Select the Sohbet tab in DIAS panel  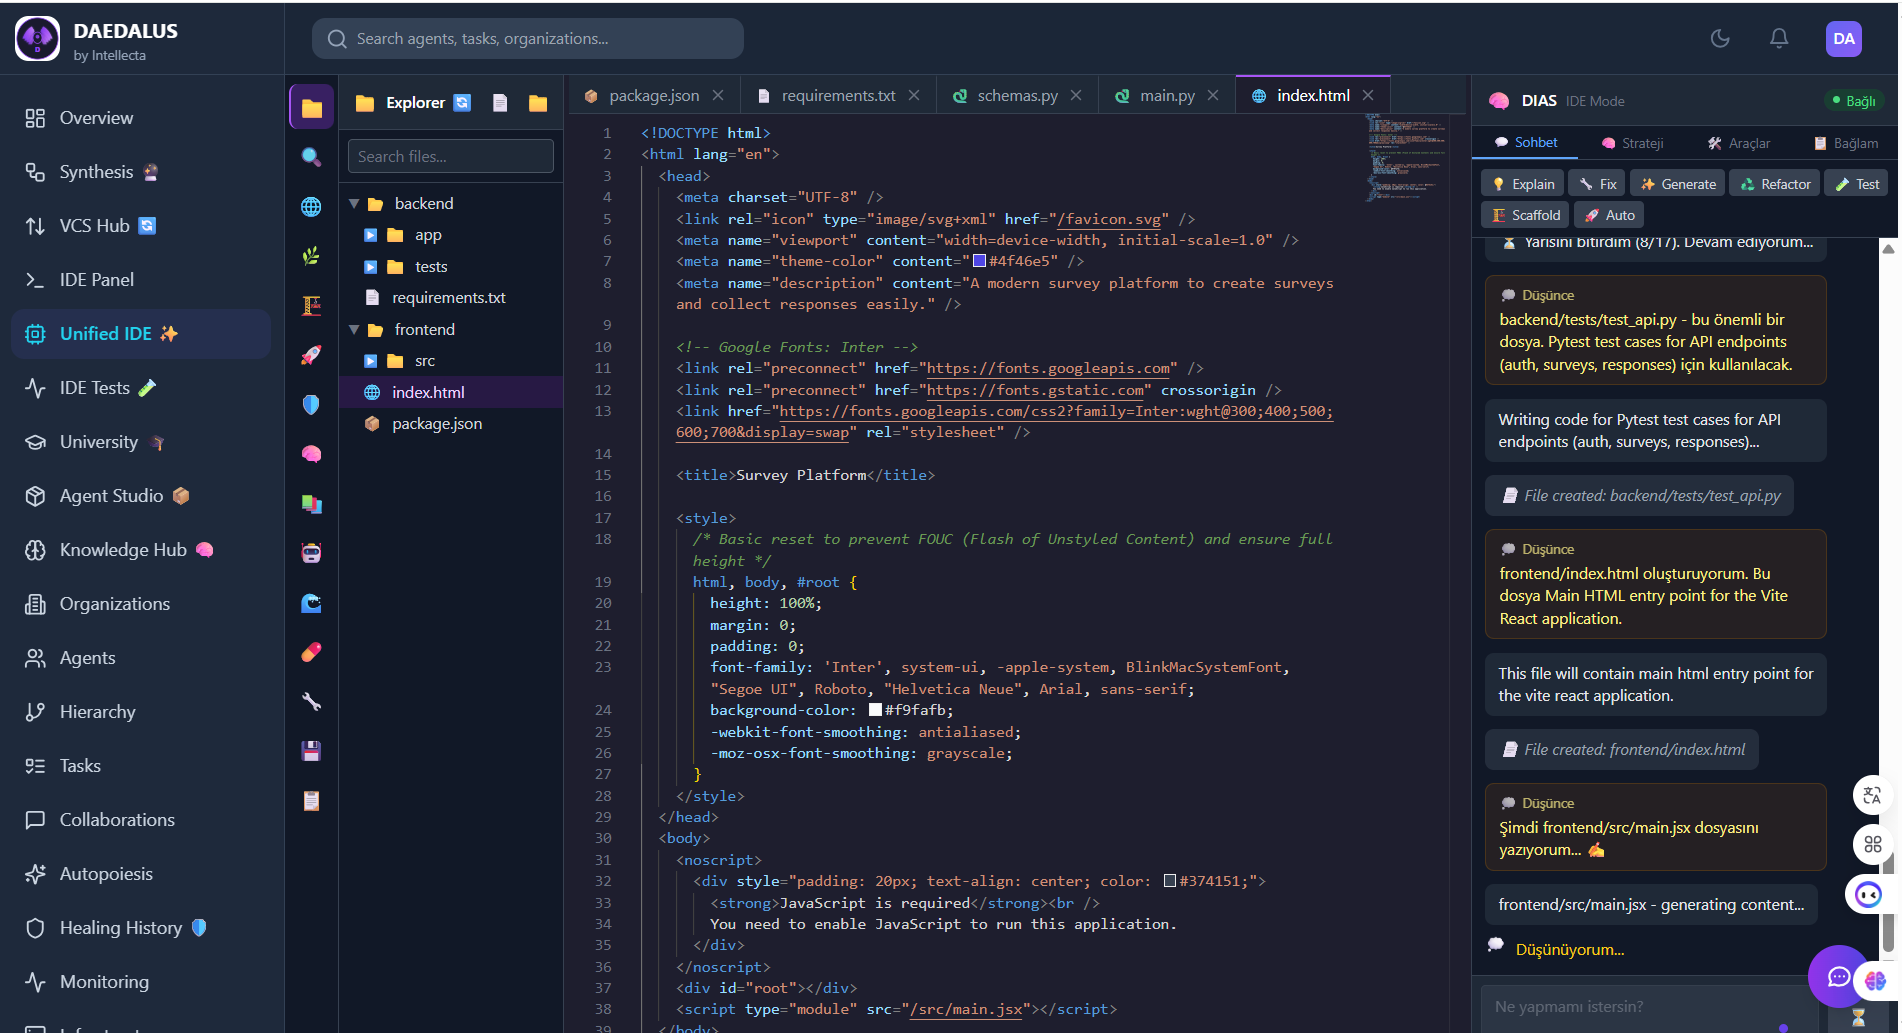tap(1526, 143)
